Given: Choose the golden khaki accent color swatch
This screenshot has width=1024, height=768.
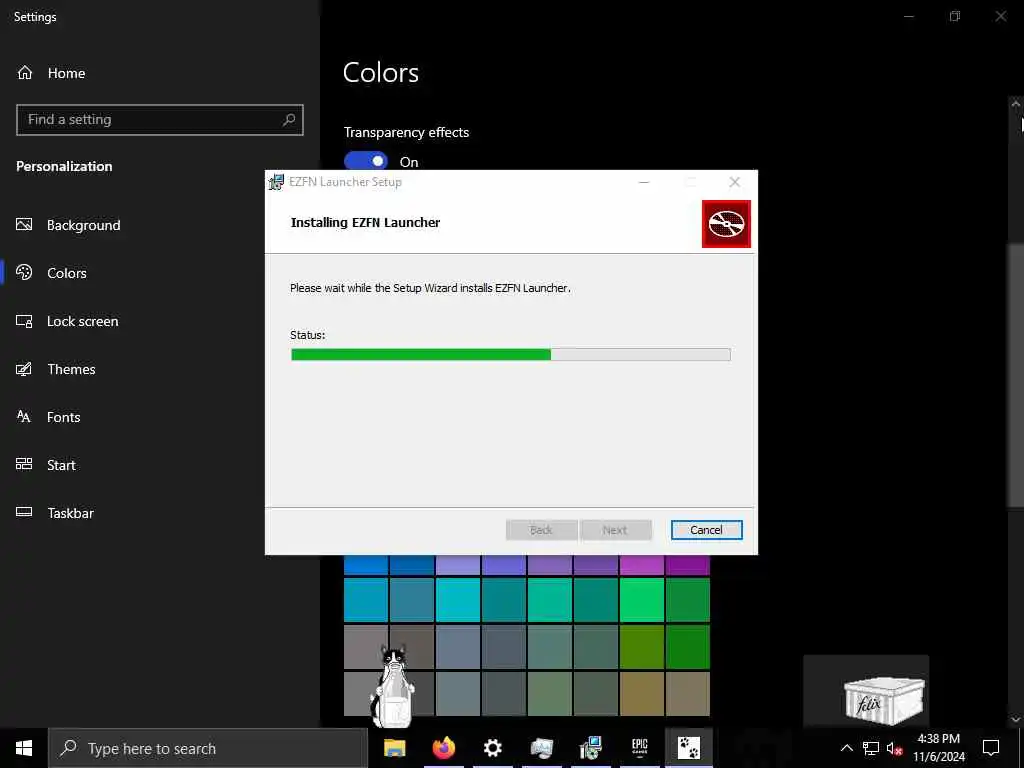Looking at the screenshot, I should [x=641, y=694].
